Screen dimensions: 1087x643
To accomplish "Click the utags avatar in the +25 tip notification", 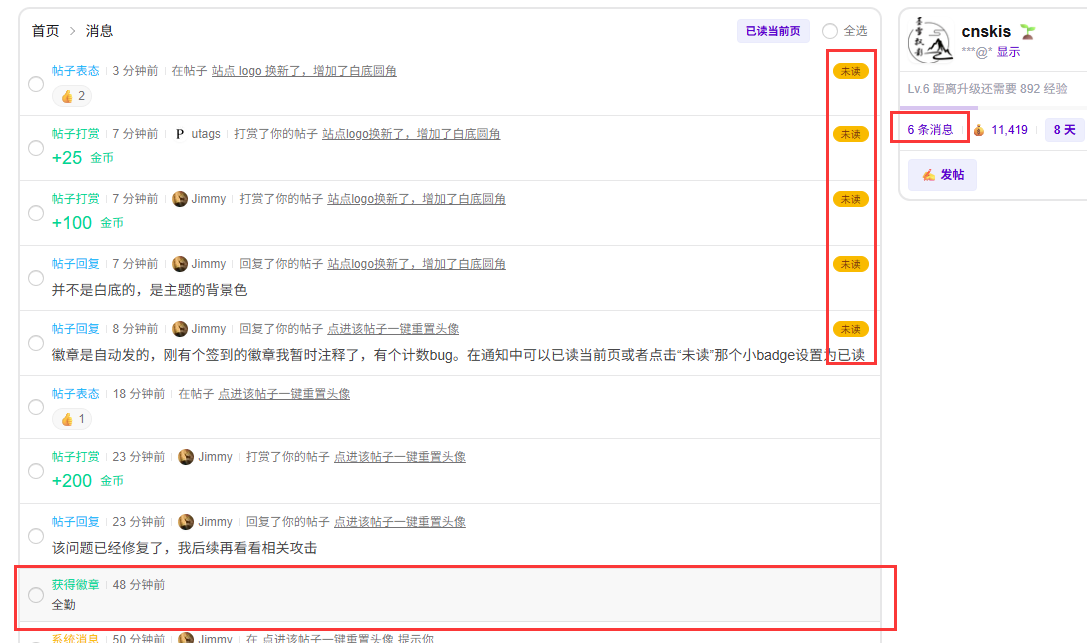I will (180, 134).
